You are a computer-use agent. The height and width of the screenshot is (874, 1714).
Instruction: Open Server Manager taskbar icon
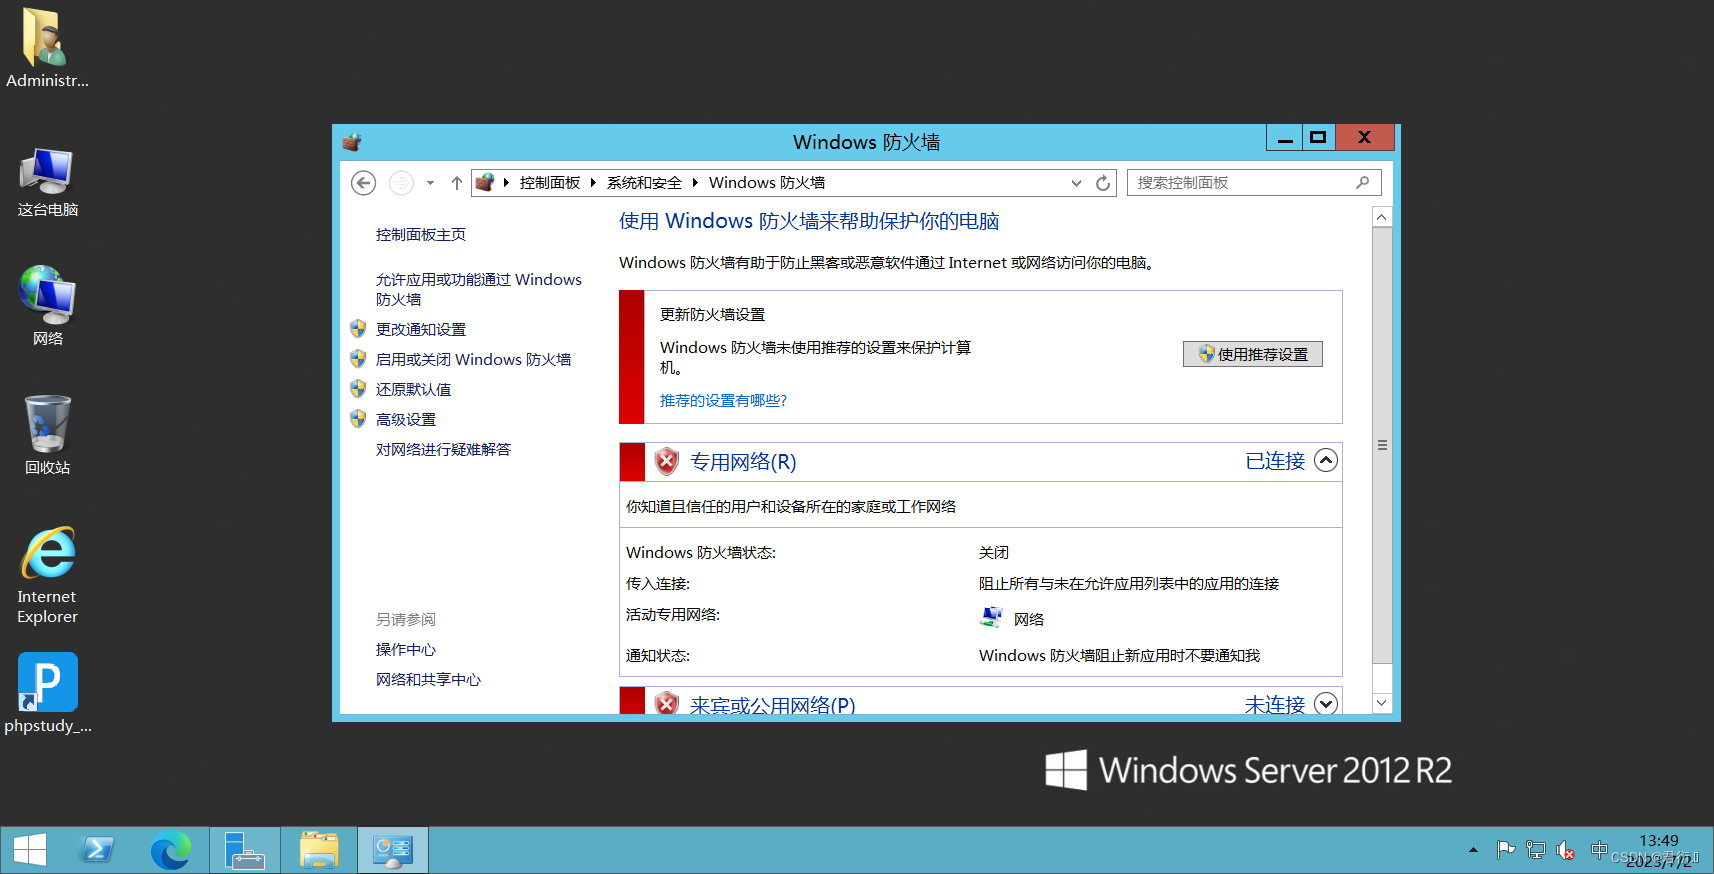pyautogui.click(x=244, y=850)
